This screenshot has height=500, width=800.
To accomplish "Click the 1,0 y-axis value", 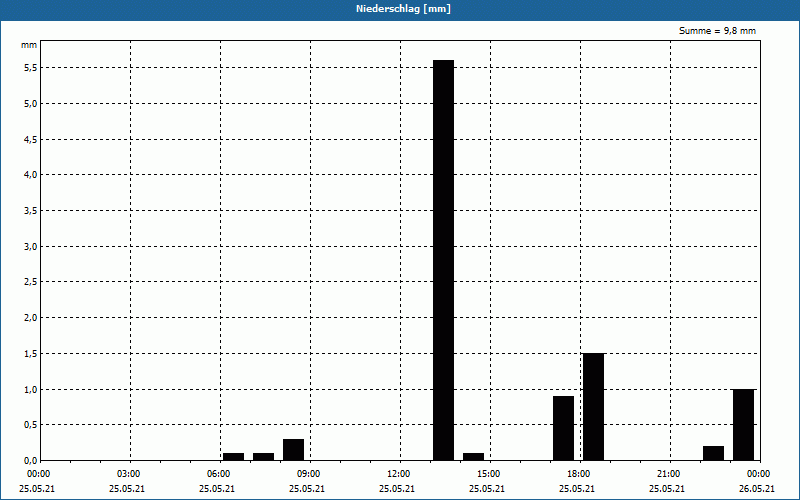I will tap(31, 389).
